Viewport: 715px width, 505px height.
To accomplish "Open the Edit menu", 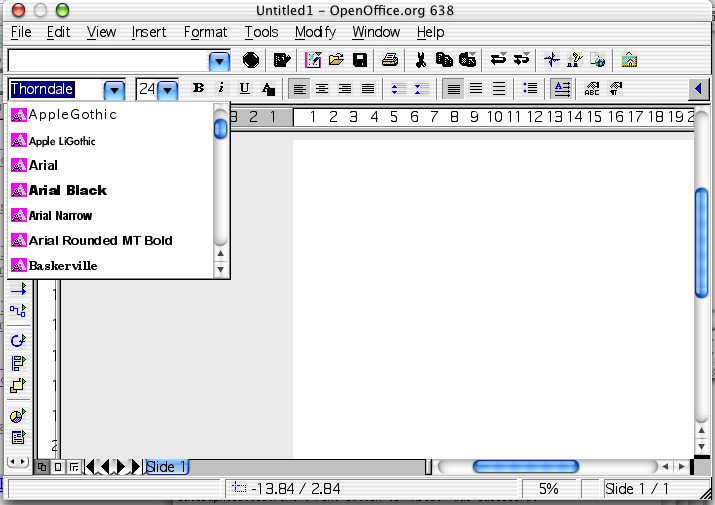I will (x=58, y=32).
